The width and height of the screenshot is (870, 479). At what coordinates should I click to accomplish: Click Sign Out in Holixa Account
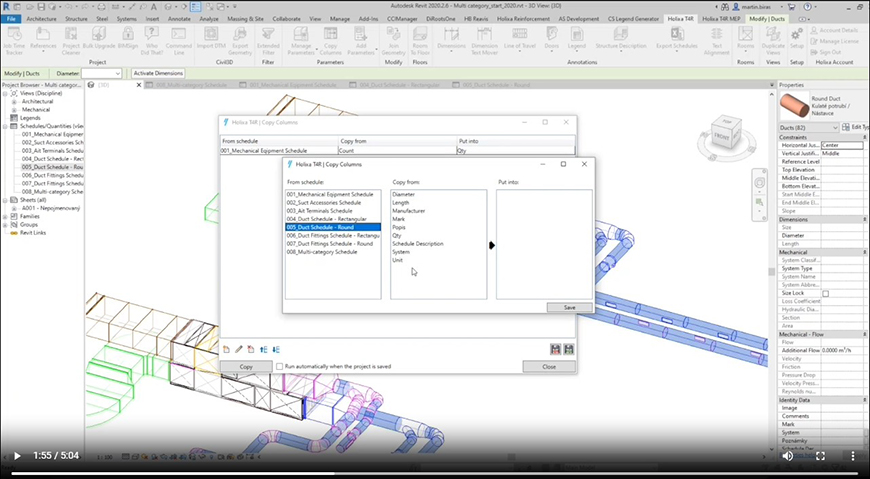pyautogui.click(x=825, y=52)
